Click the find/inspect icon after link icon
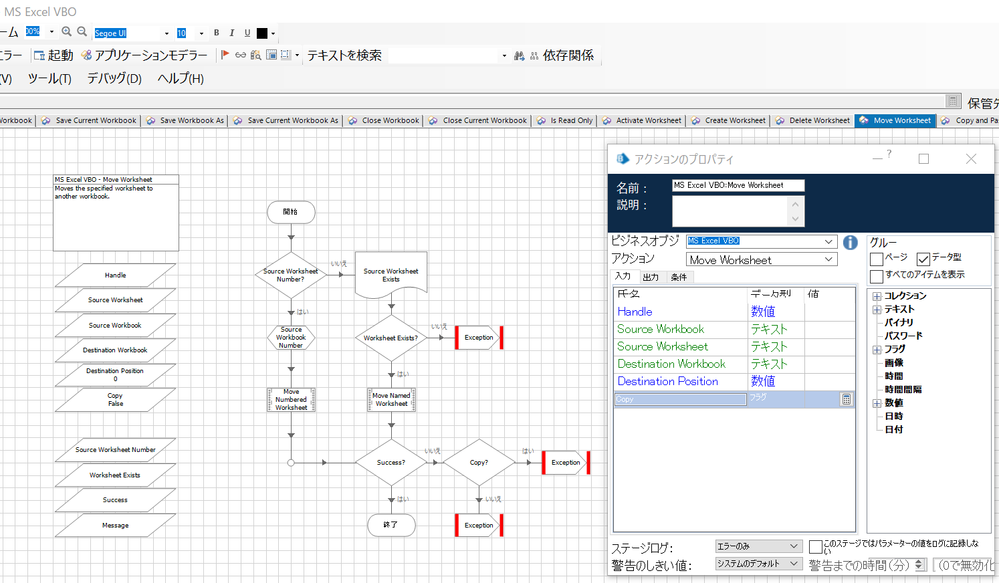Viewport: 999px width, 583px height. (255, 55)
